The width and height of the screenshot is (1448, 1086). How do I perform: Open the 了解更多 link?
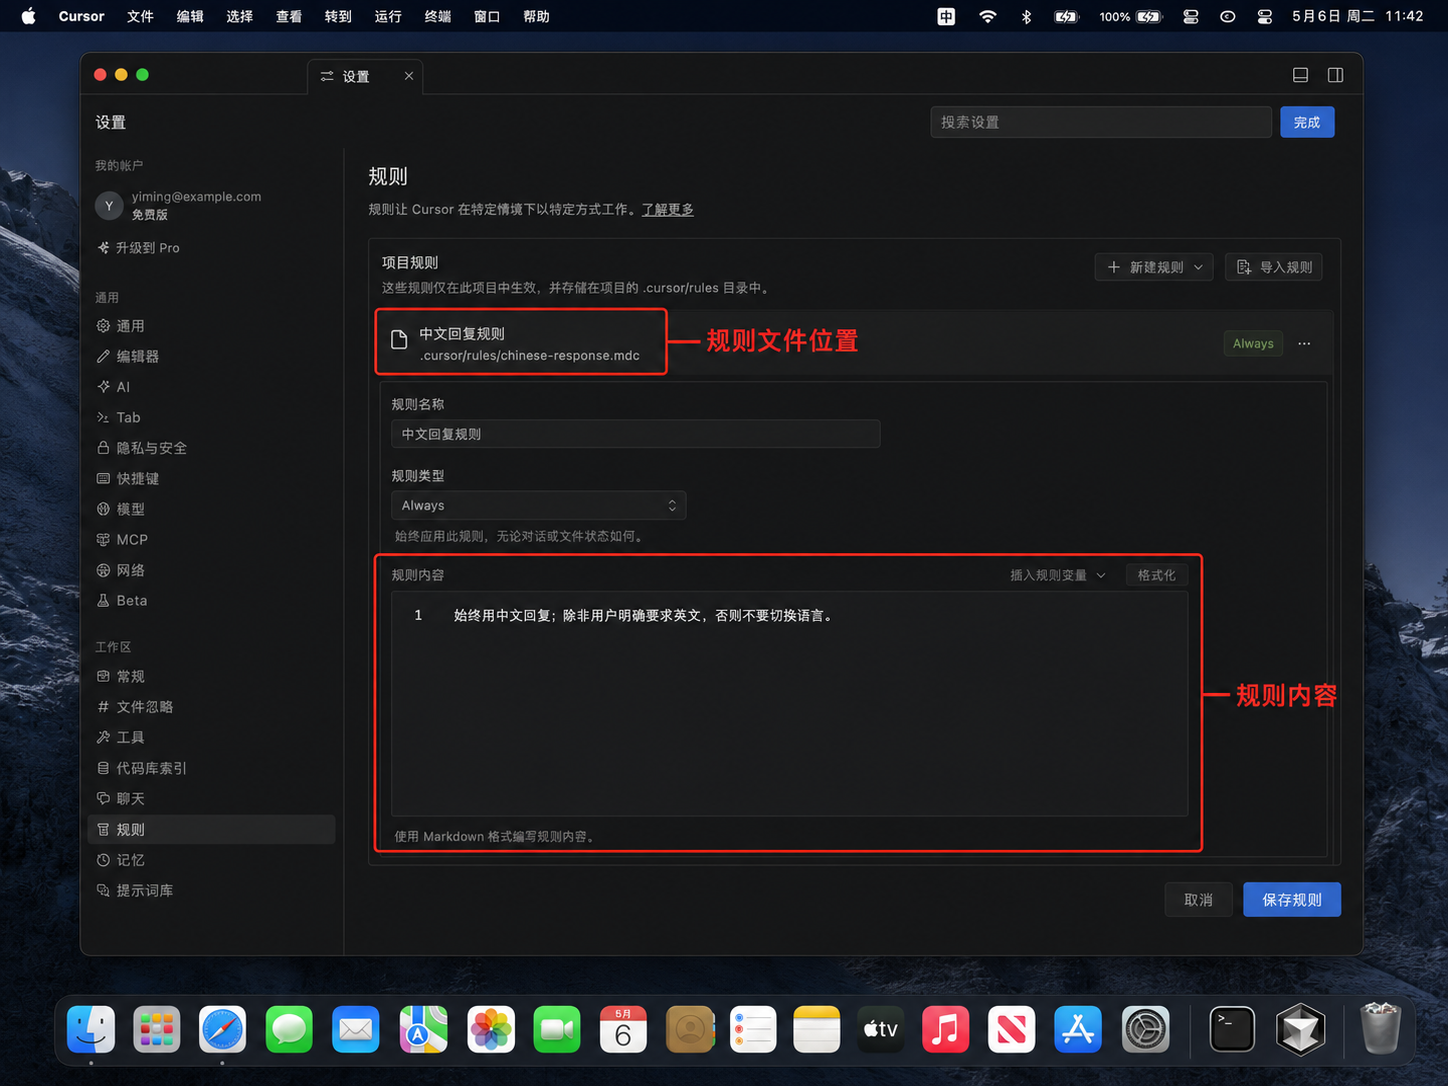pyautogui.click(x=668, y=209)
